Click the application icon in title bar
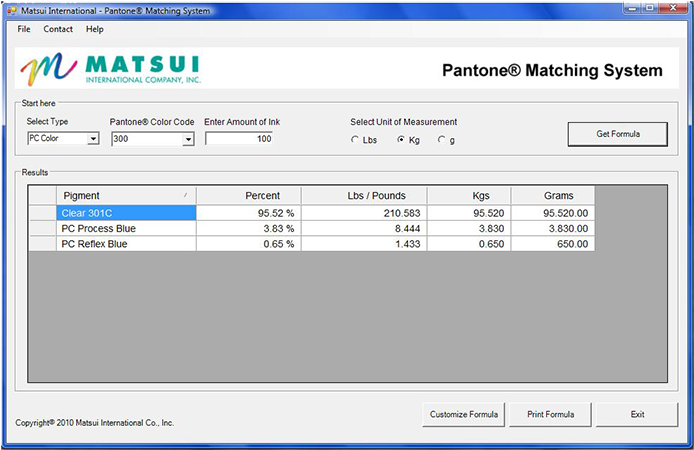Viewport: 694px width, 450px height. [x=12, y=10]
